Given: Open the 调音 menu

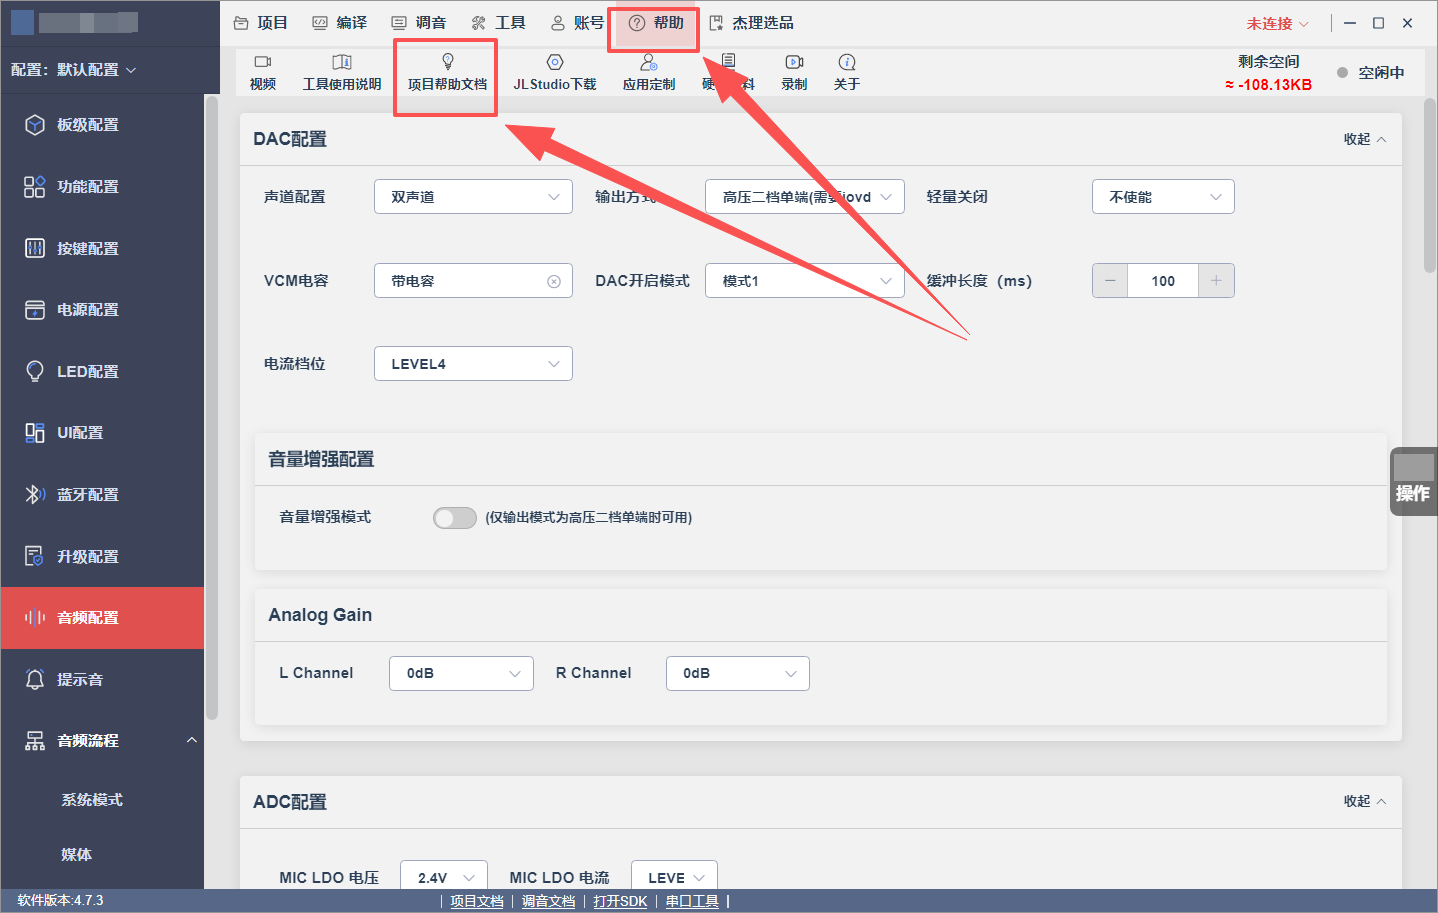Looking at the screenshot, I should (x=419, y=23).
